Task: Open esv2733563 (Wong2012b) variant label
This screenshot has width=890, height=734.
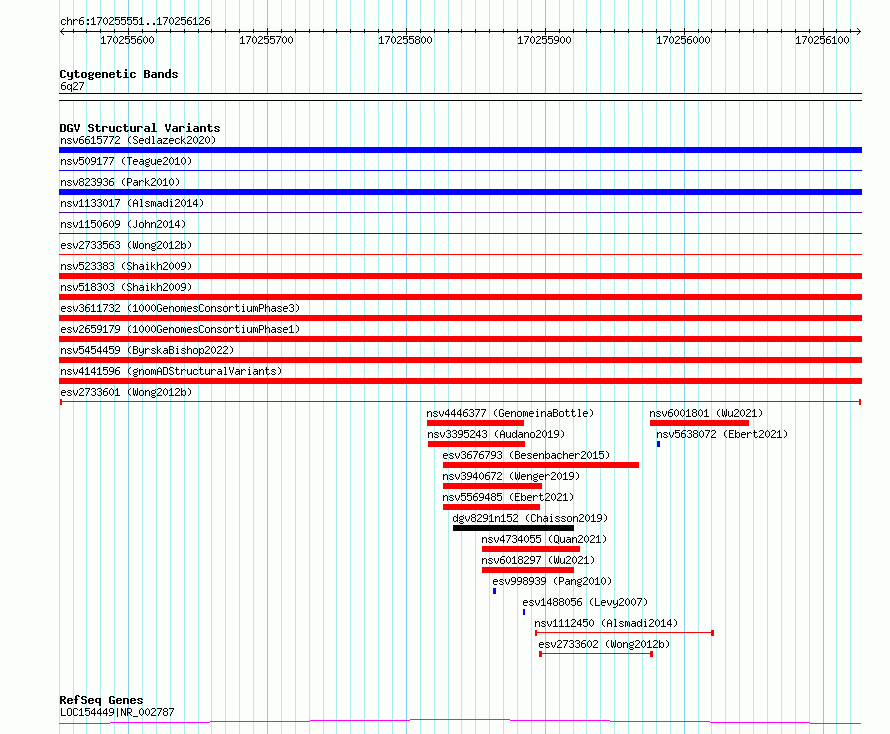Action: tap(126, 245)
